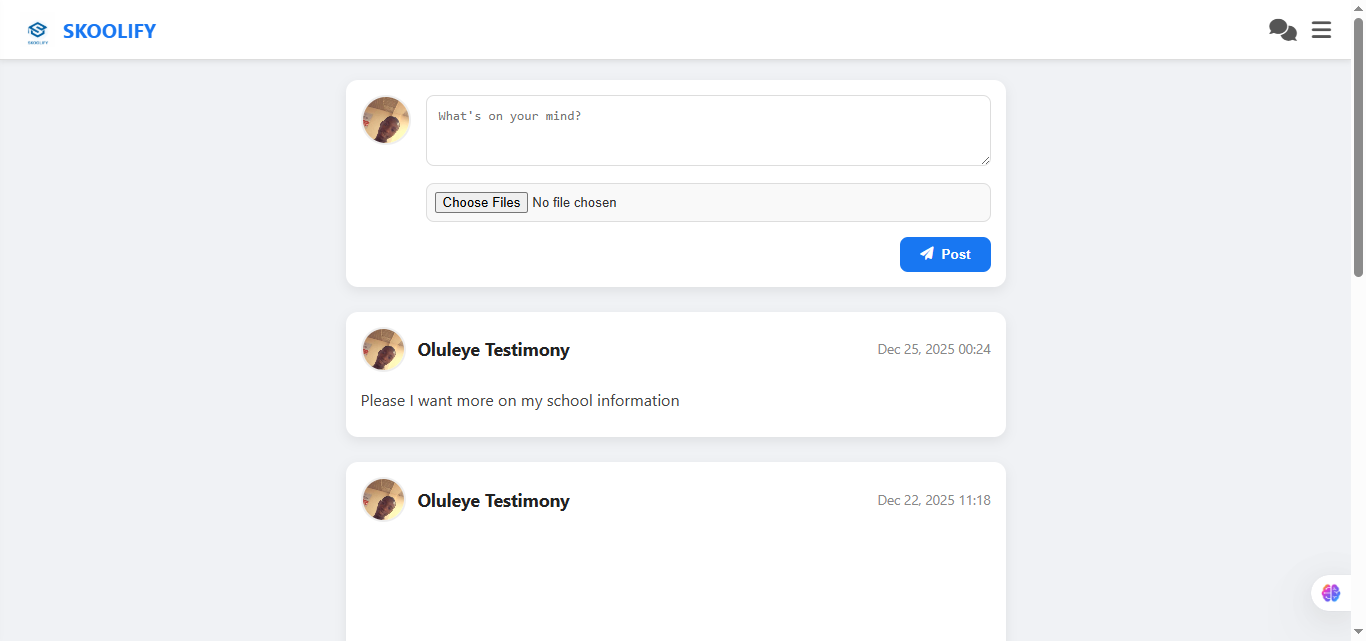Screen dimensions: 1366x641
Task: Open Oluleye Testimony's name on the Dec 22 post
Action: coord(493,501)
